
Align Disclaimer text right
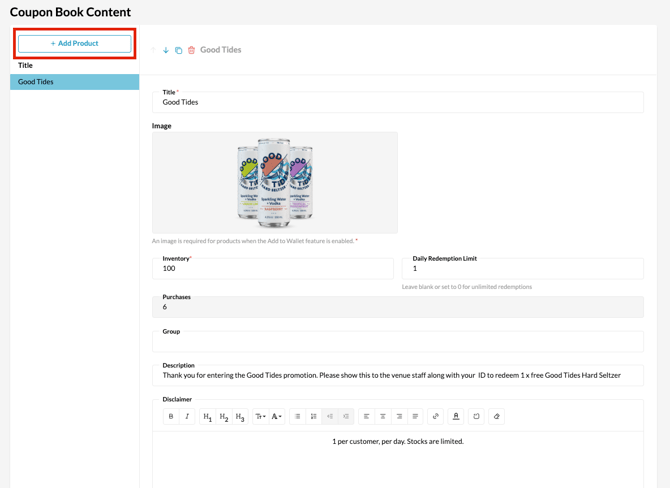(x=399, y=416)
